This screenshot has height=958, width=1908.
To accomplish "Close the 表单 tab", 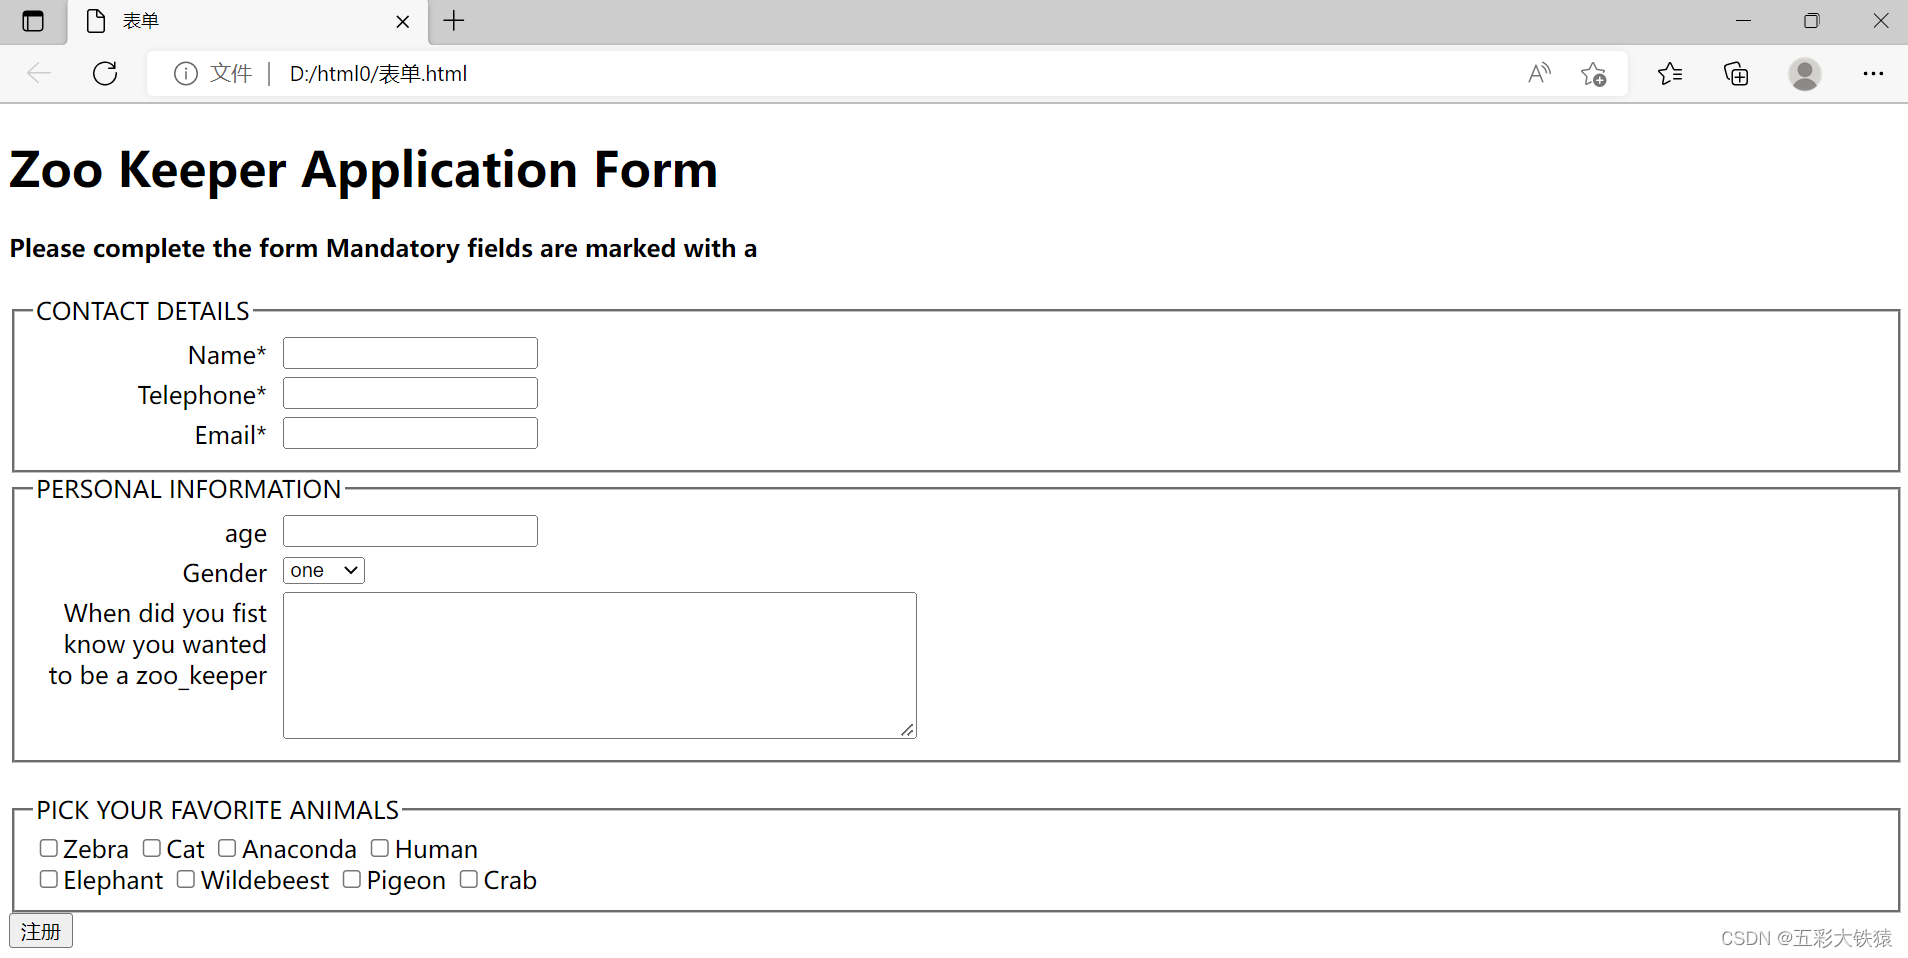I will click(403, 21).
